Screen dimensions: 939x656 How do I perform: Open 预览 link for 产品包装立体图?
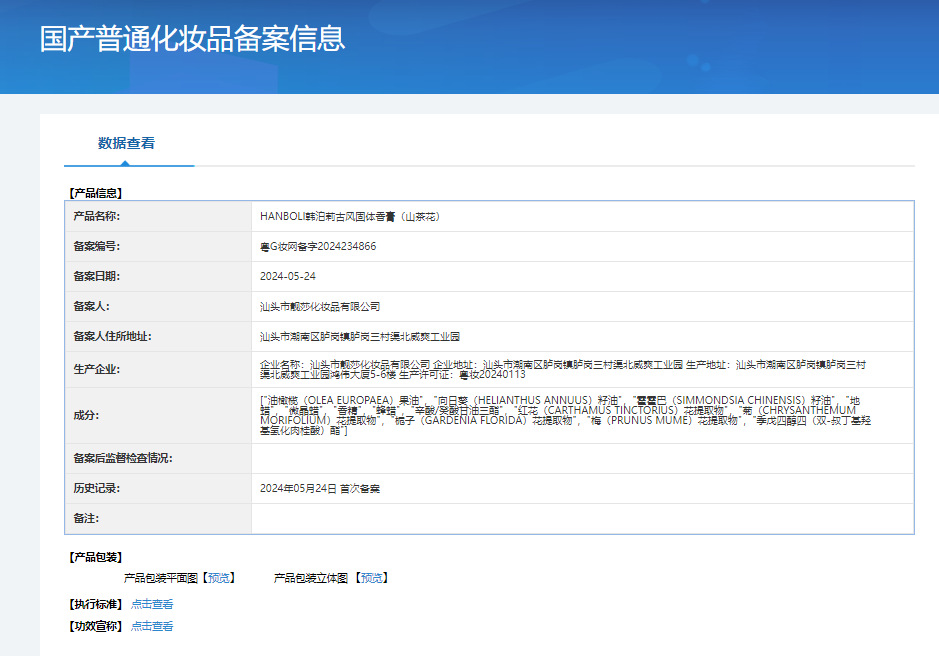point(372,578)
